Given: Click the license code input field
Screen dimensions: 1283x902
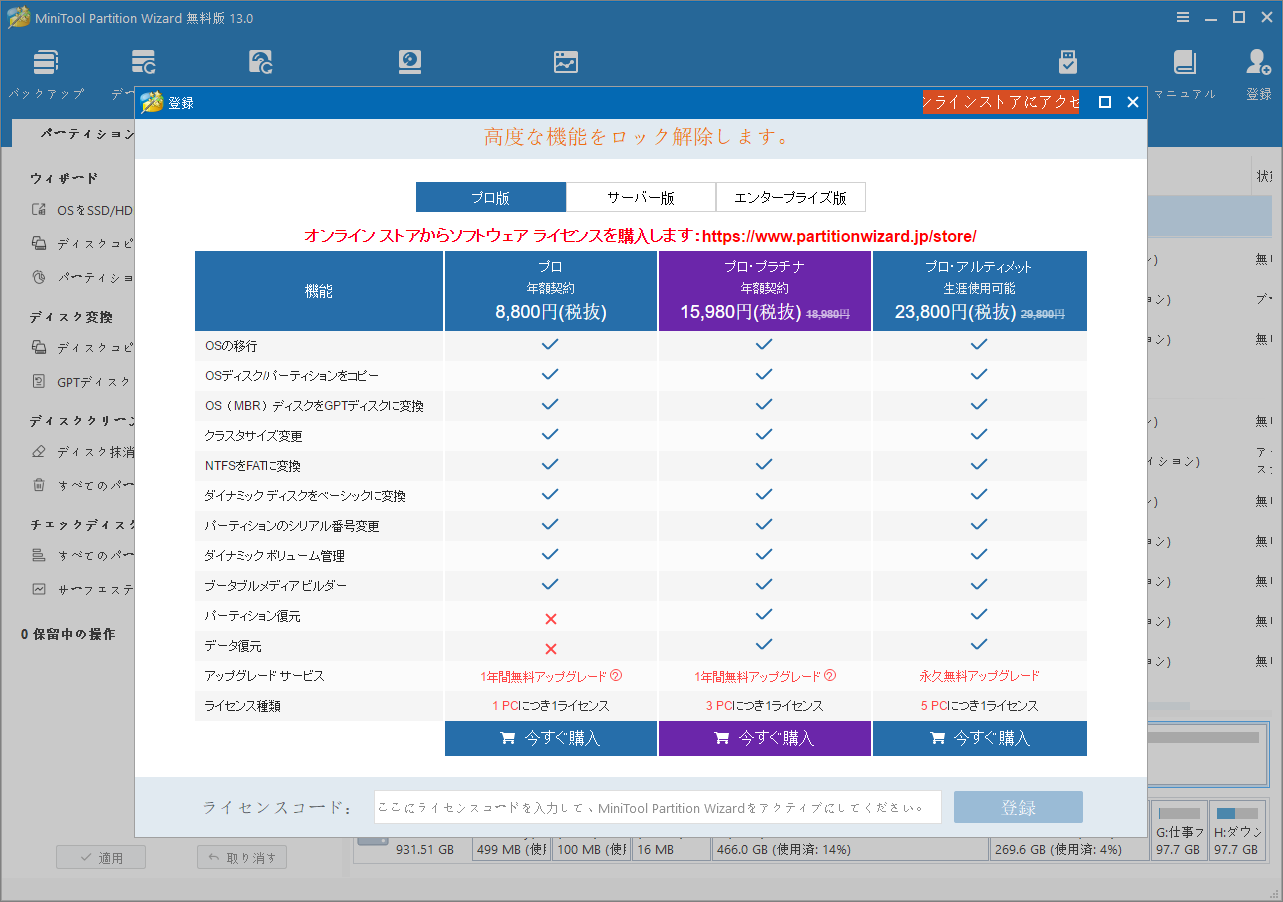Looking at the screenshot, I should click(x=657, y=807).
